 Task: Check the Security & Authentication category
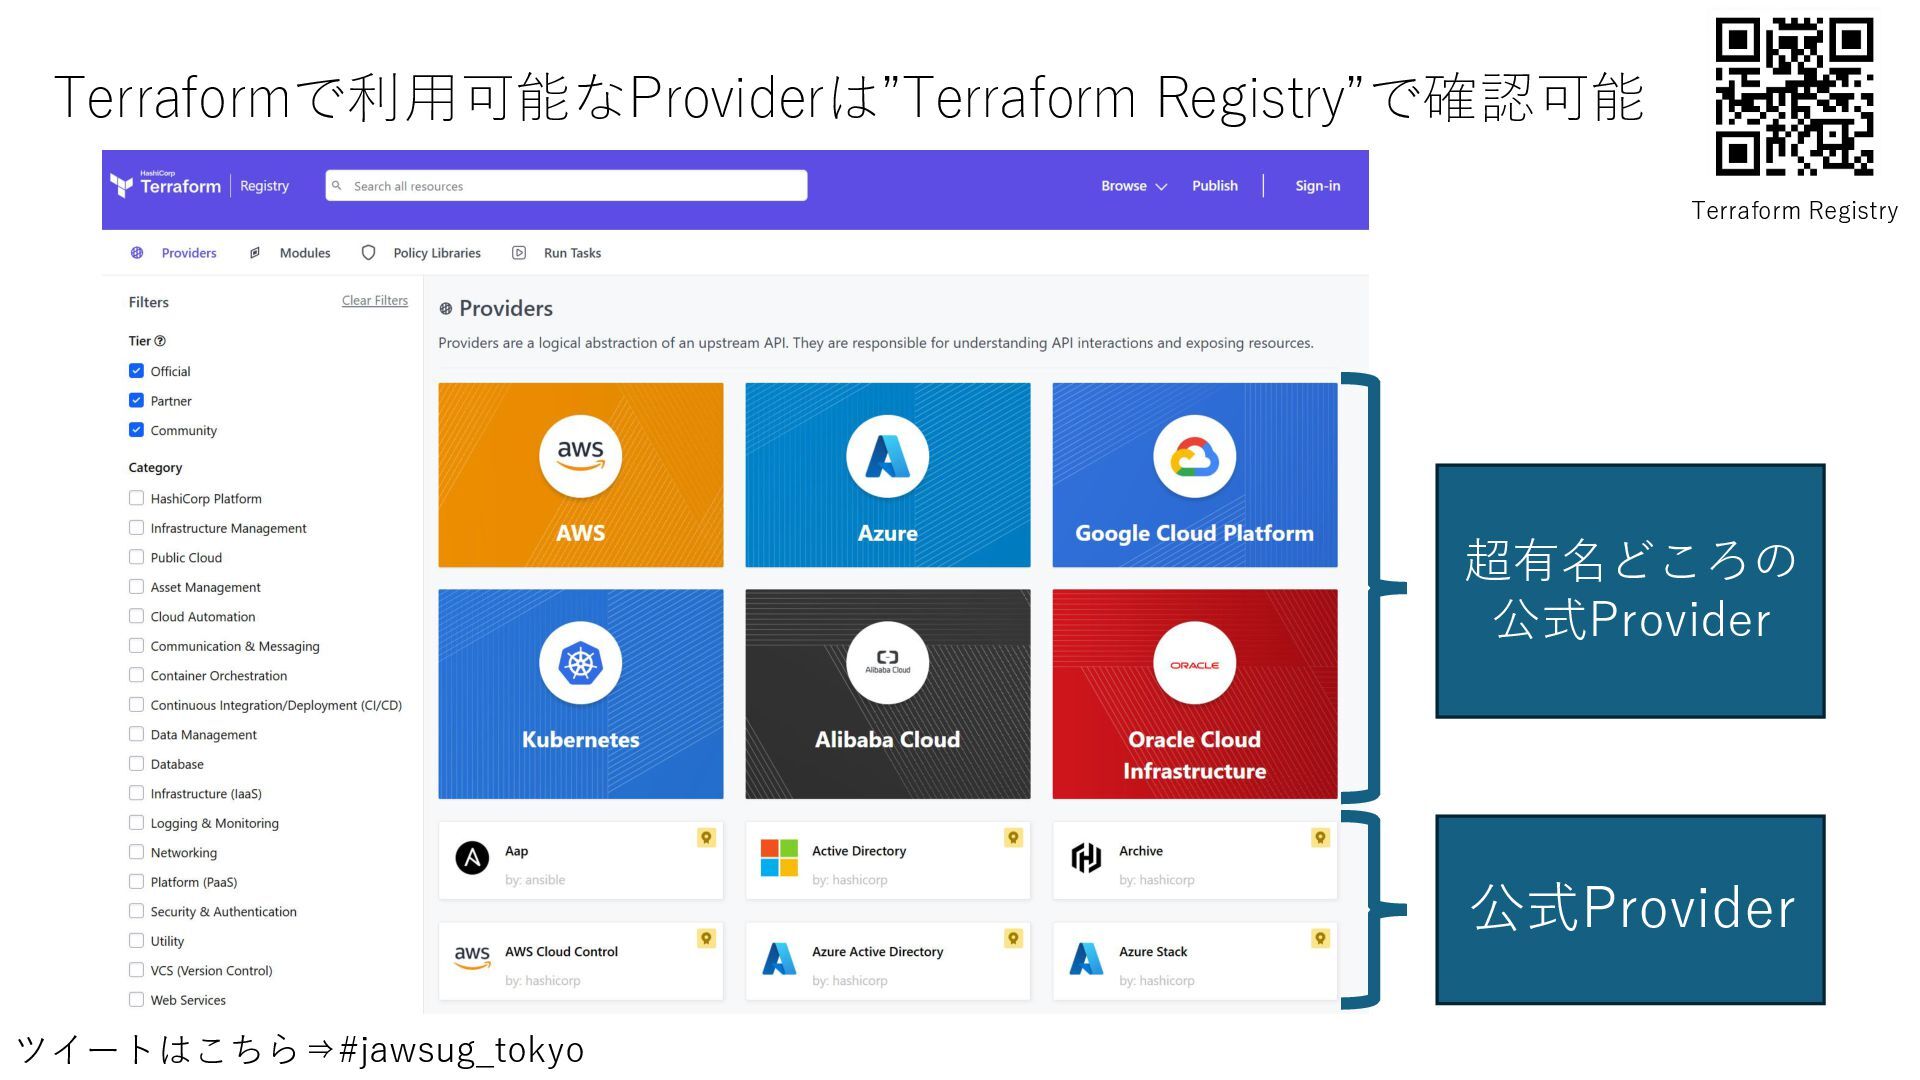click(136, 911)
